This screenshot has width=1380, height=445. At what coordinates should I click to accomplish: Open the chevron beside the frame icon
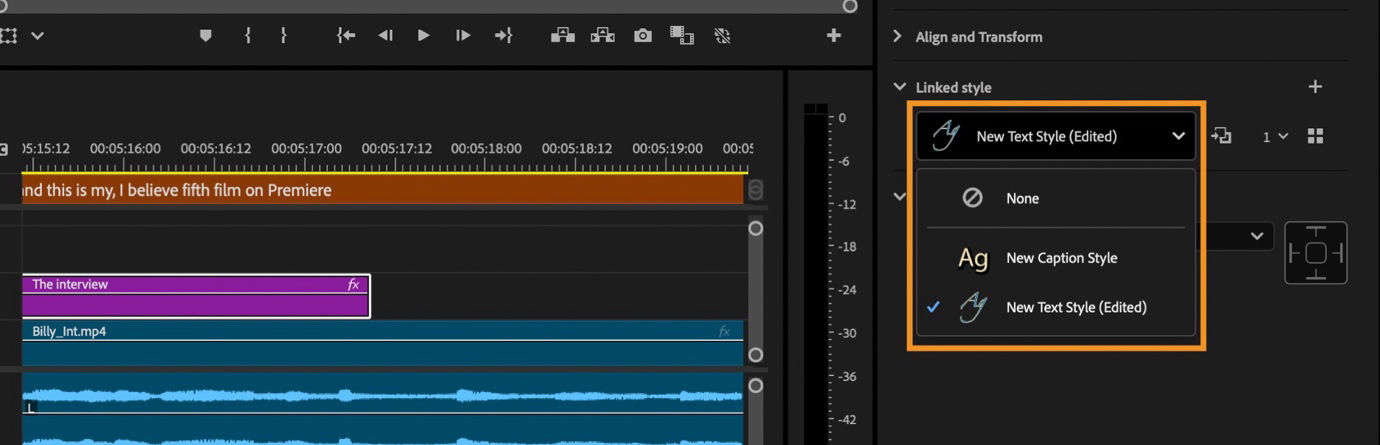[x=38, y=36]
